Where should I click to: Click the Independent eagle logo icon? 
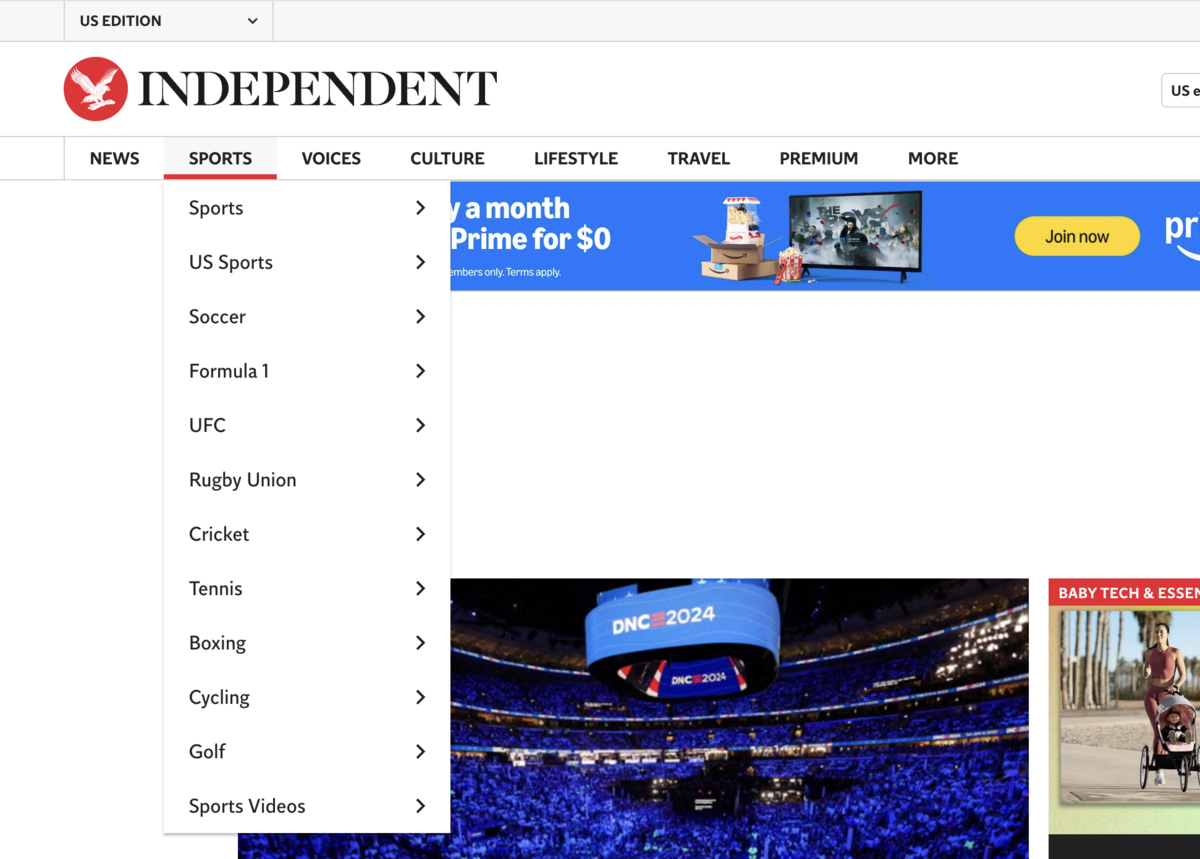(96, 89)
